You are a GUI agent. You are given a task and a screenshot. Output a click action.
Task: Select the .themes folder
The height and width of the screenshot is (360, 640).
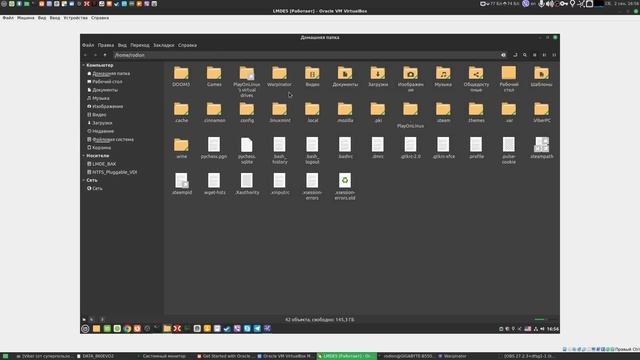[476, 112]
